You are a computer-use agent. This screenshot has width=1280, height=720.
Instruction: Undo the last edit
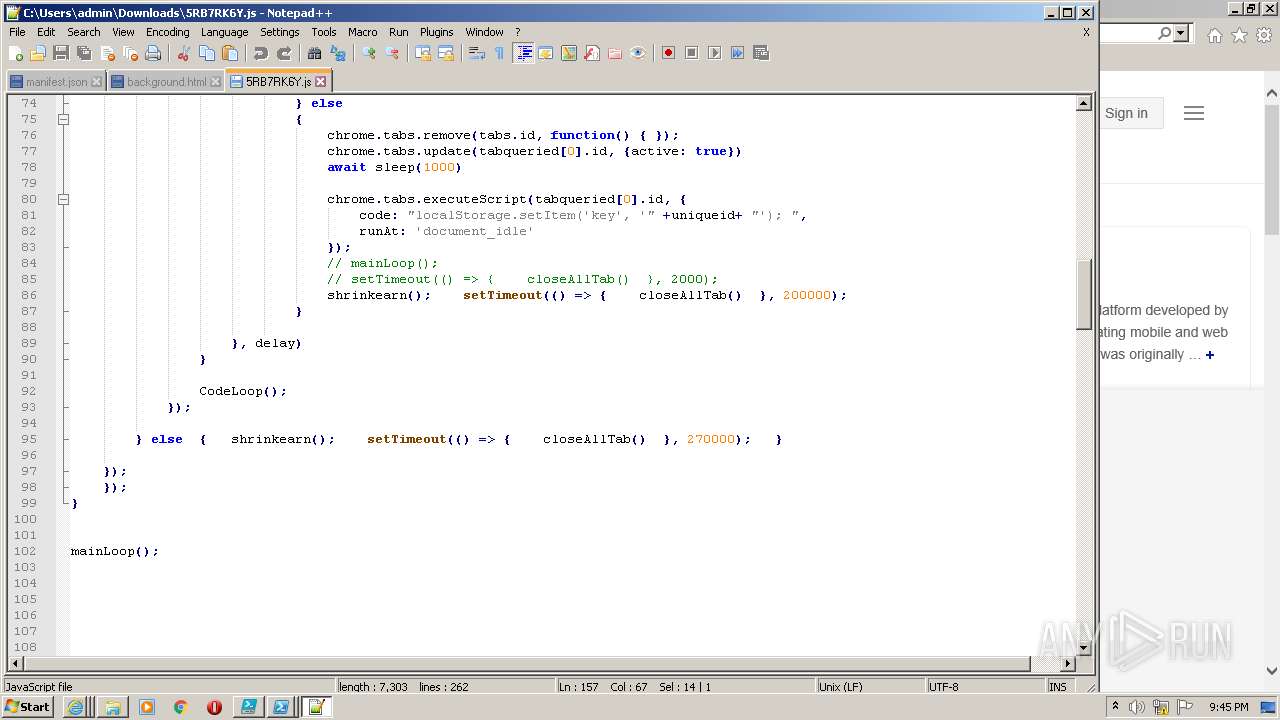click(261, 53)
